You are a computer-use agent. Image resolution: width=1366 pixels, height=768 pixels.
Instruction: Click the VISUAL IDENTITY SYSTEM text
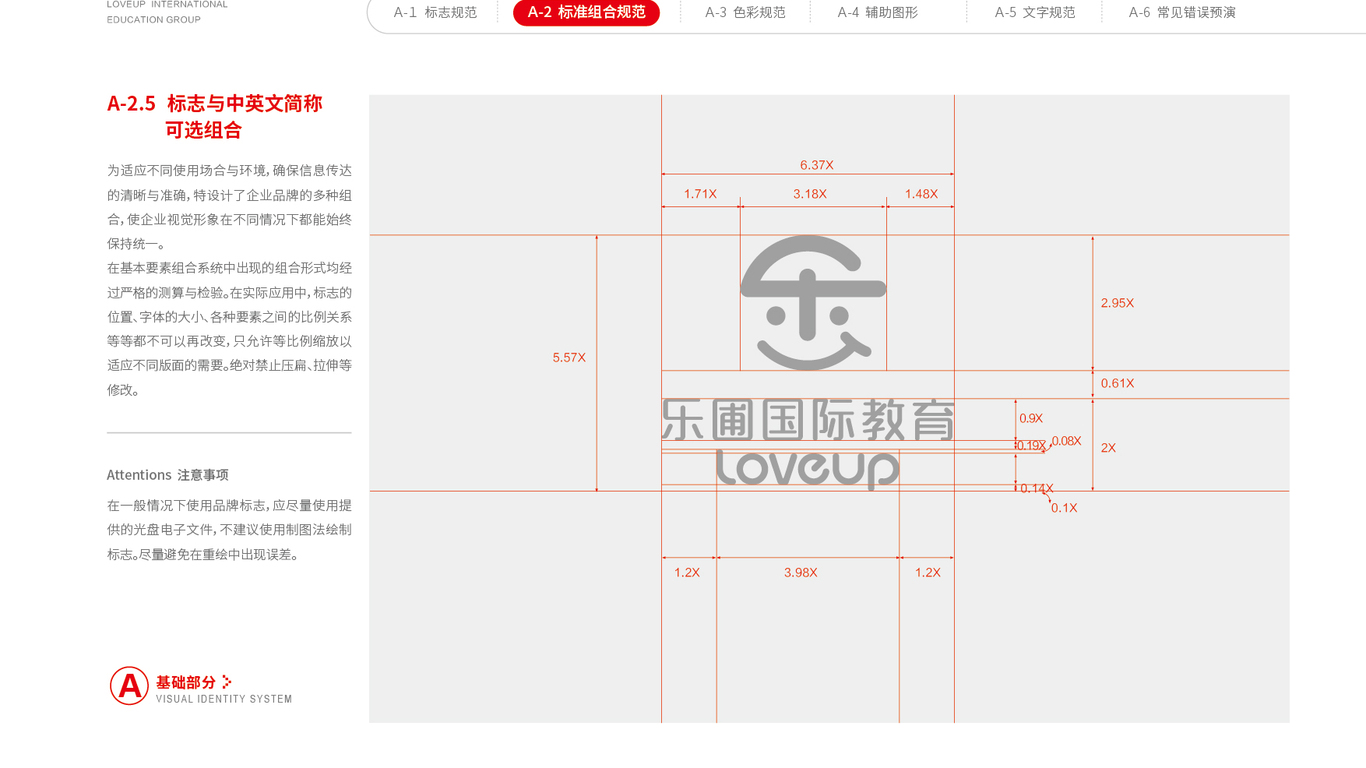click(x=224, y=699)
